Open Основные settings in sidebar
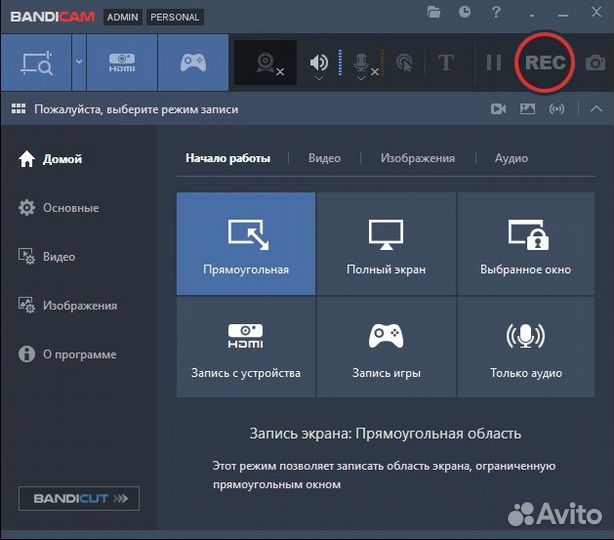Image resolution: width=614 pixels, height=540 pixels. [x=59, y=208]
